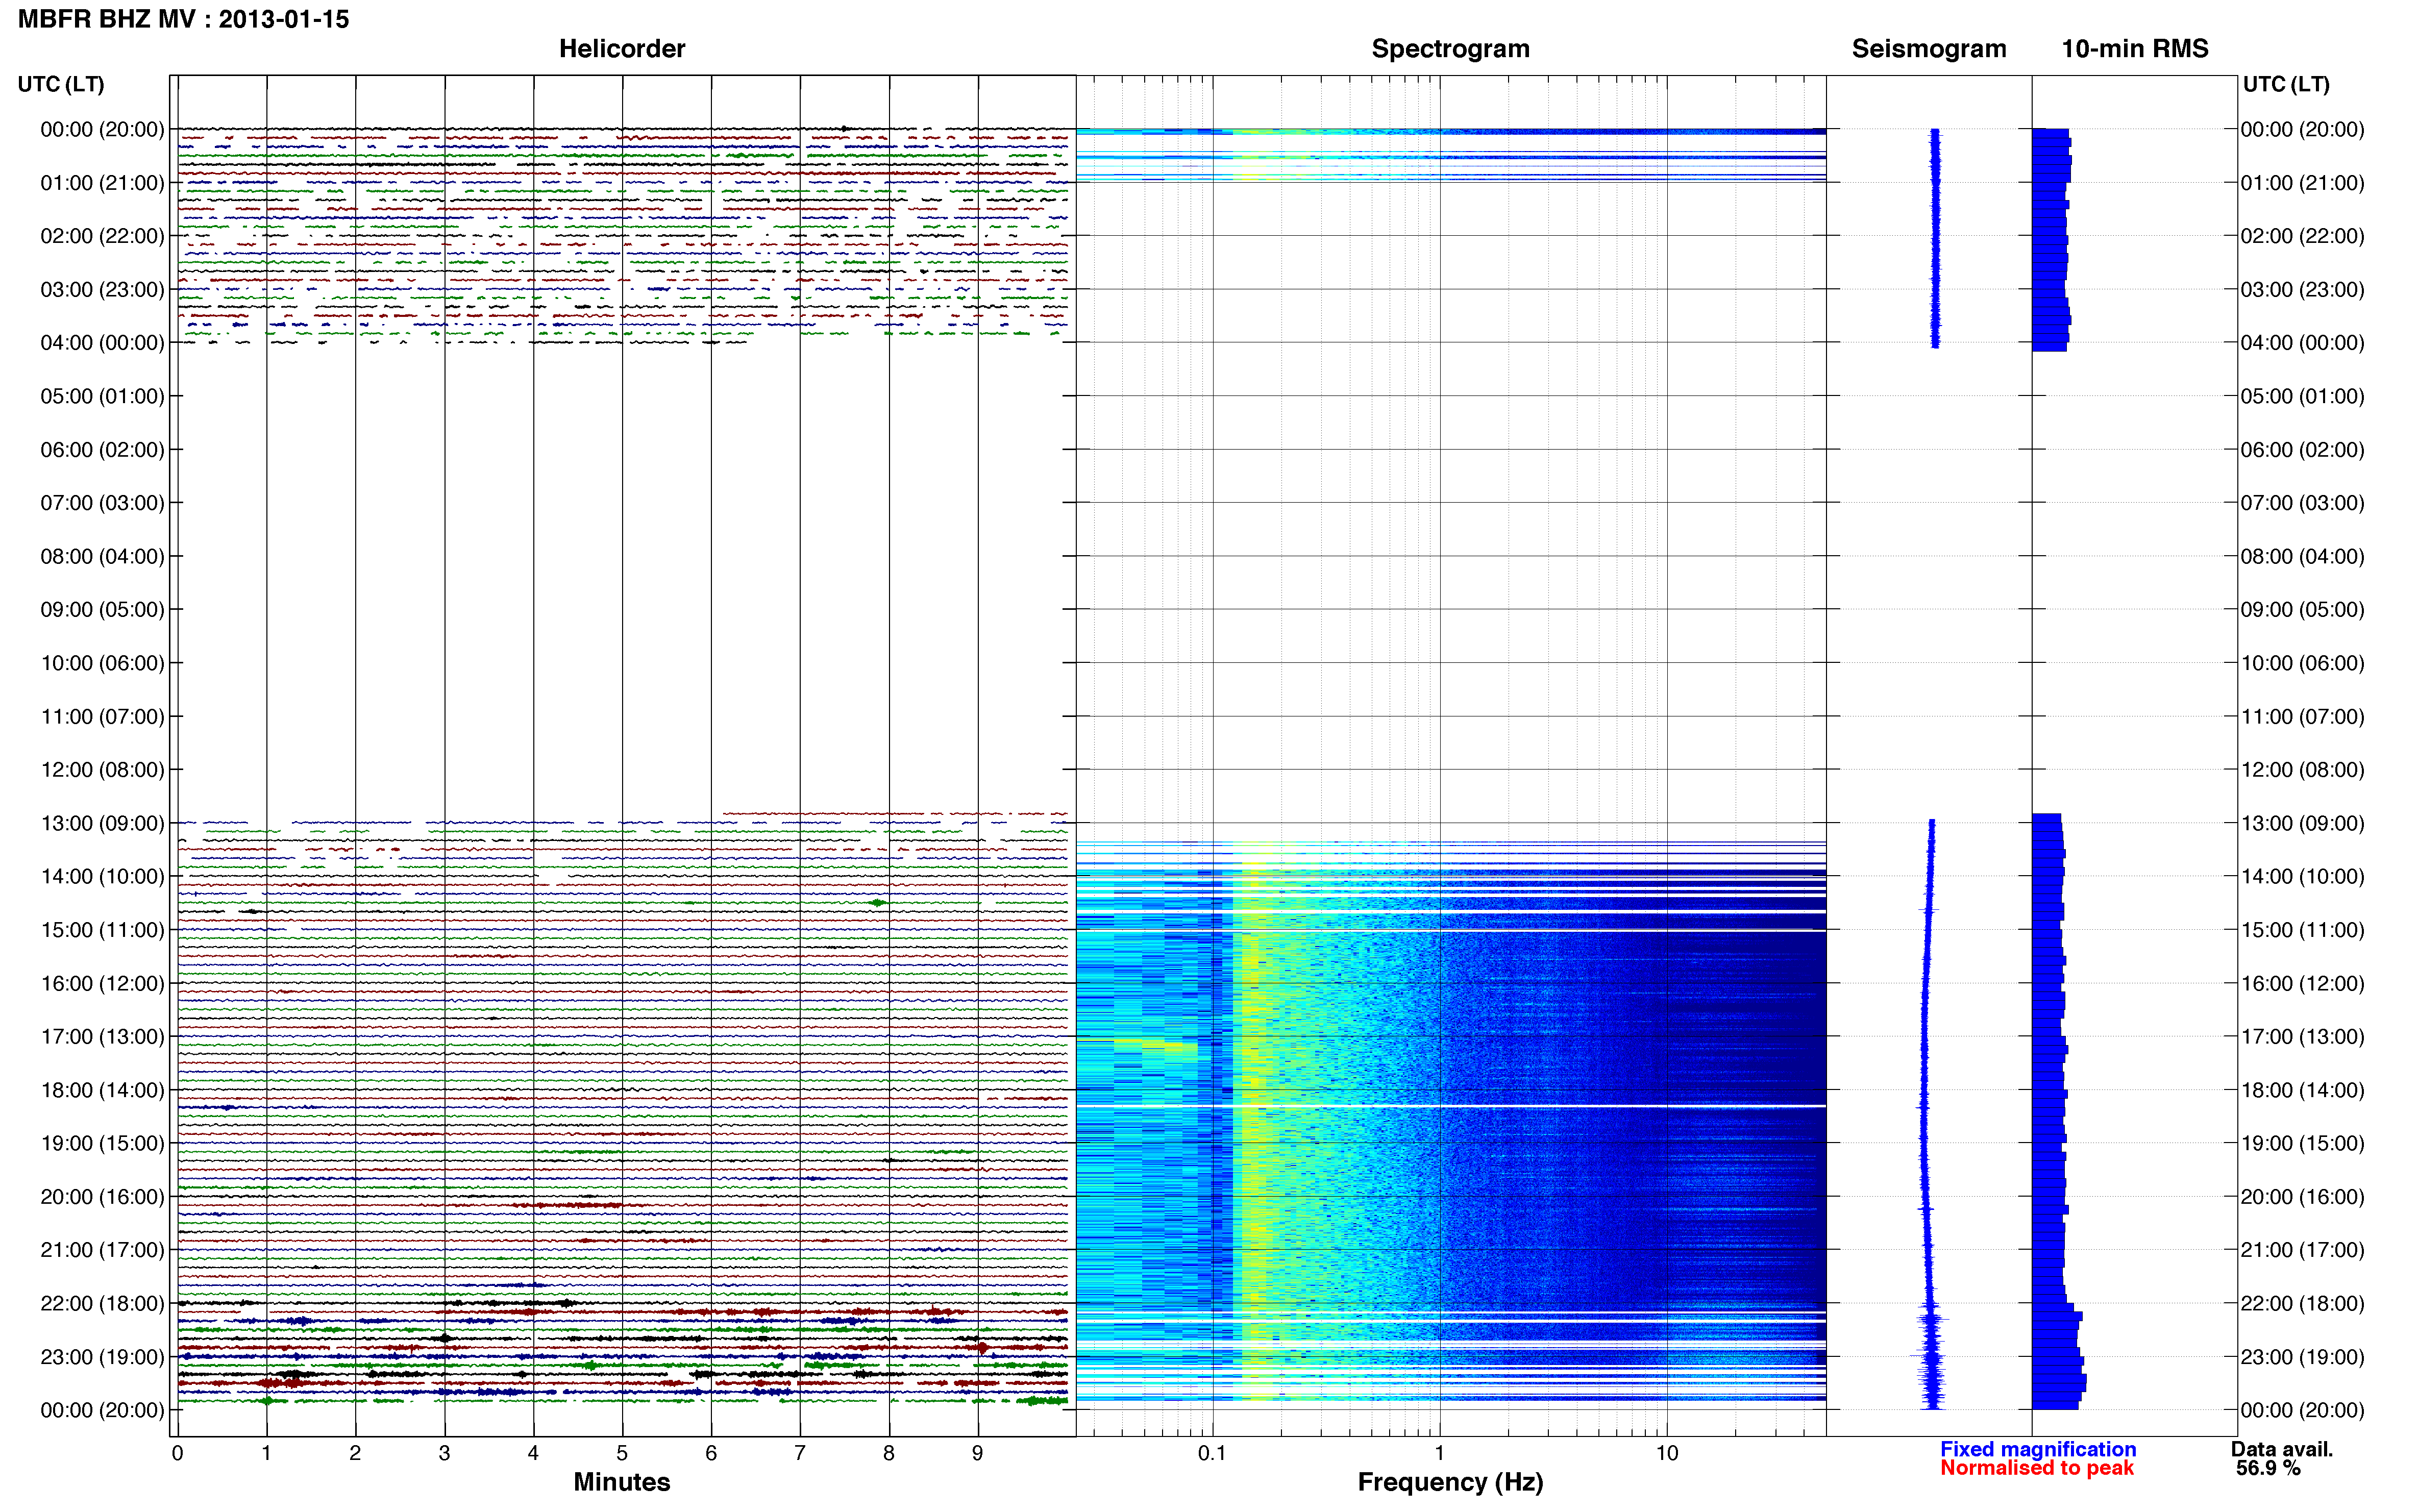Click the "0.1" tick on the frequency axis
Screen dimensions: 2419x1512
coord(1212,1453)
